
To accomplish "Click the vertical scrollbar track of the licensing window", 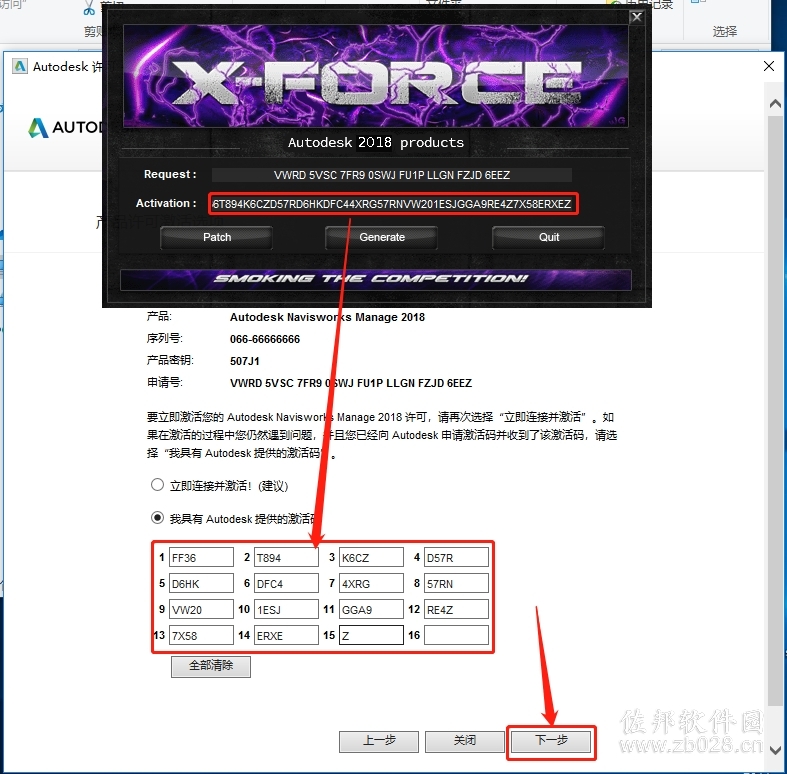I will [x=775, y=427].
